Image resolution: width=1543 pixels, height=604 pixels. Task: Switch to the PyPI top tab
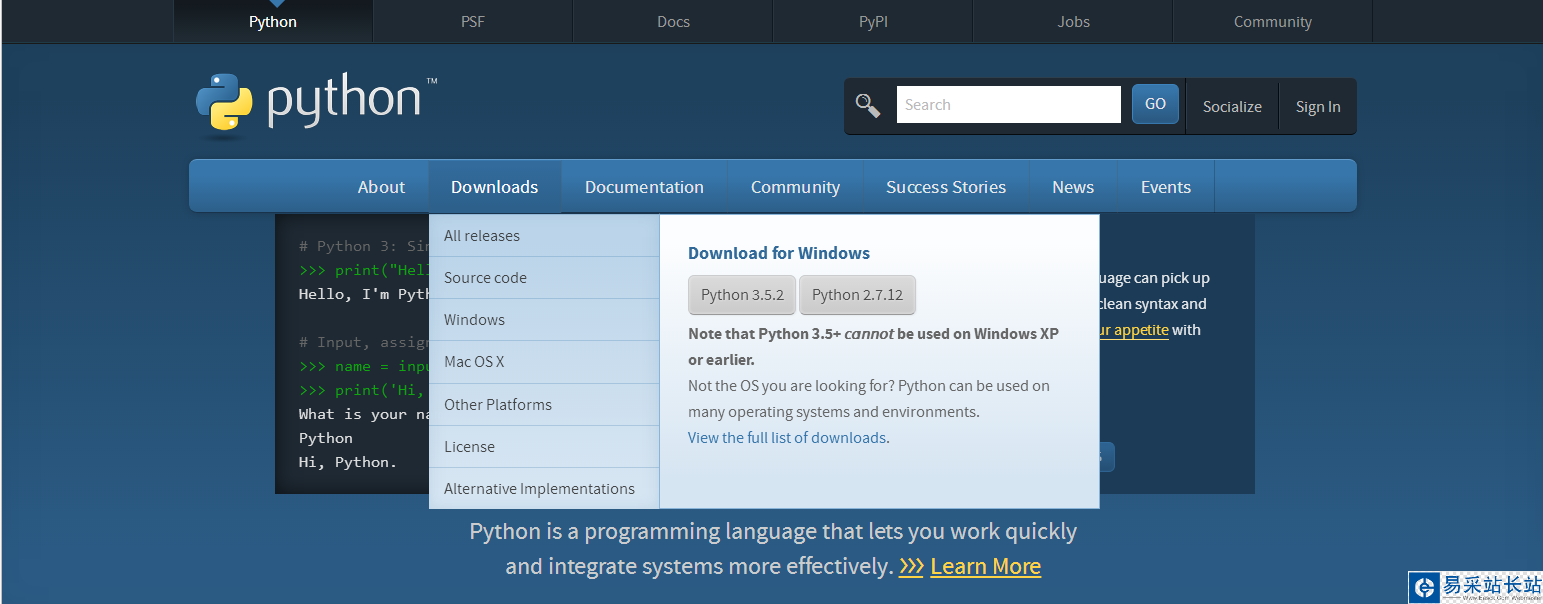click(873, 22)
